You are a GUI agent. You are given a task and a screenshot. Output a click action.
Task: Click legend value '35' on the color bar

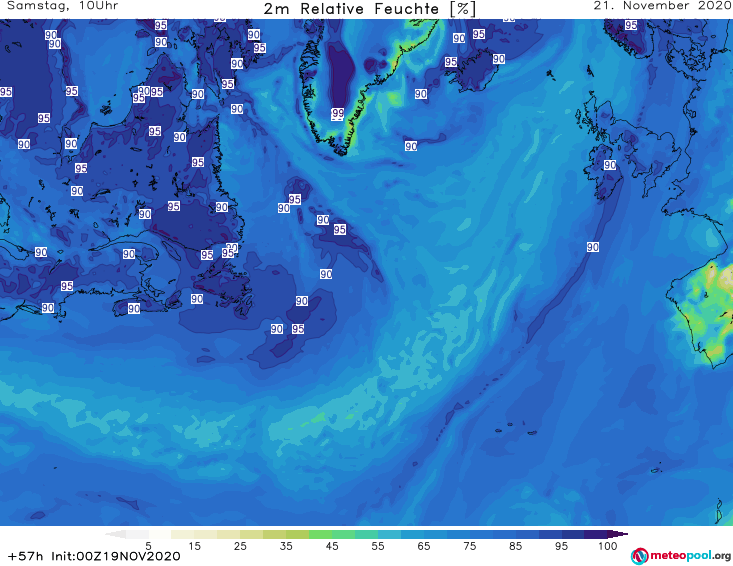point(286,546)
